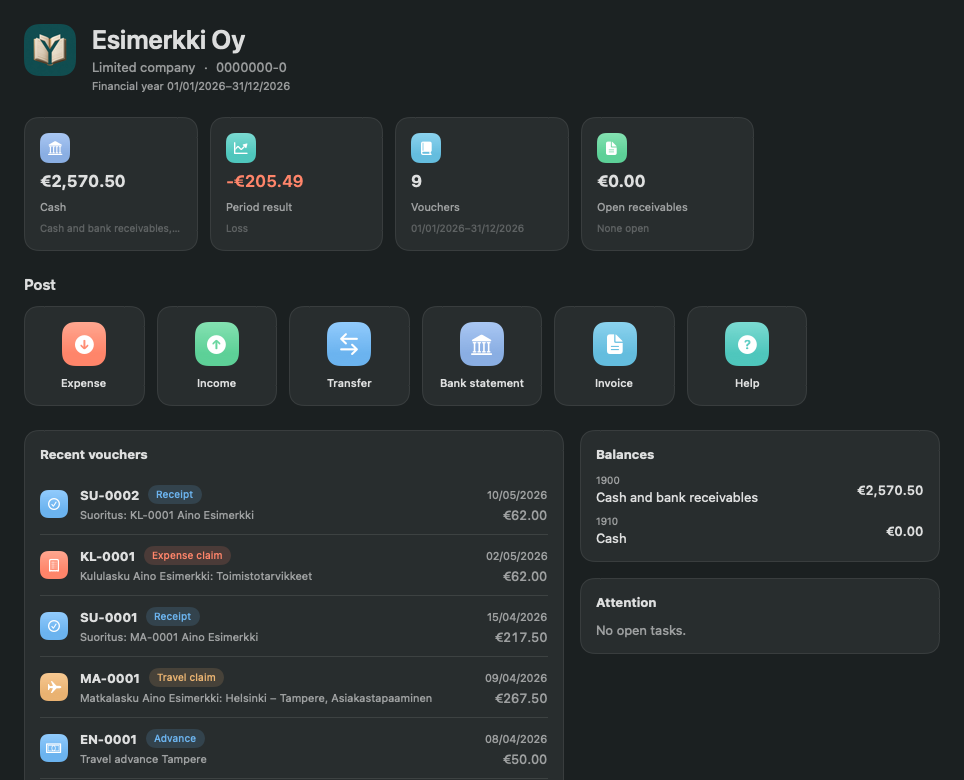Click the red Expense down-arrow icon
The image size is (964, 780).
[84, 344]
